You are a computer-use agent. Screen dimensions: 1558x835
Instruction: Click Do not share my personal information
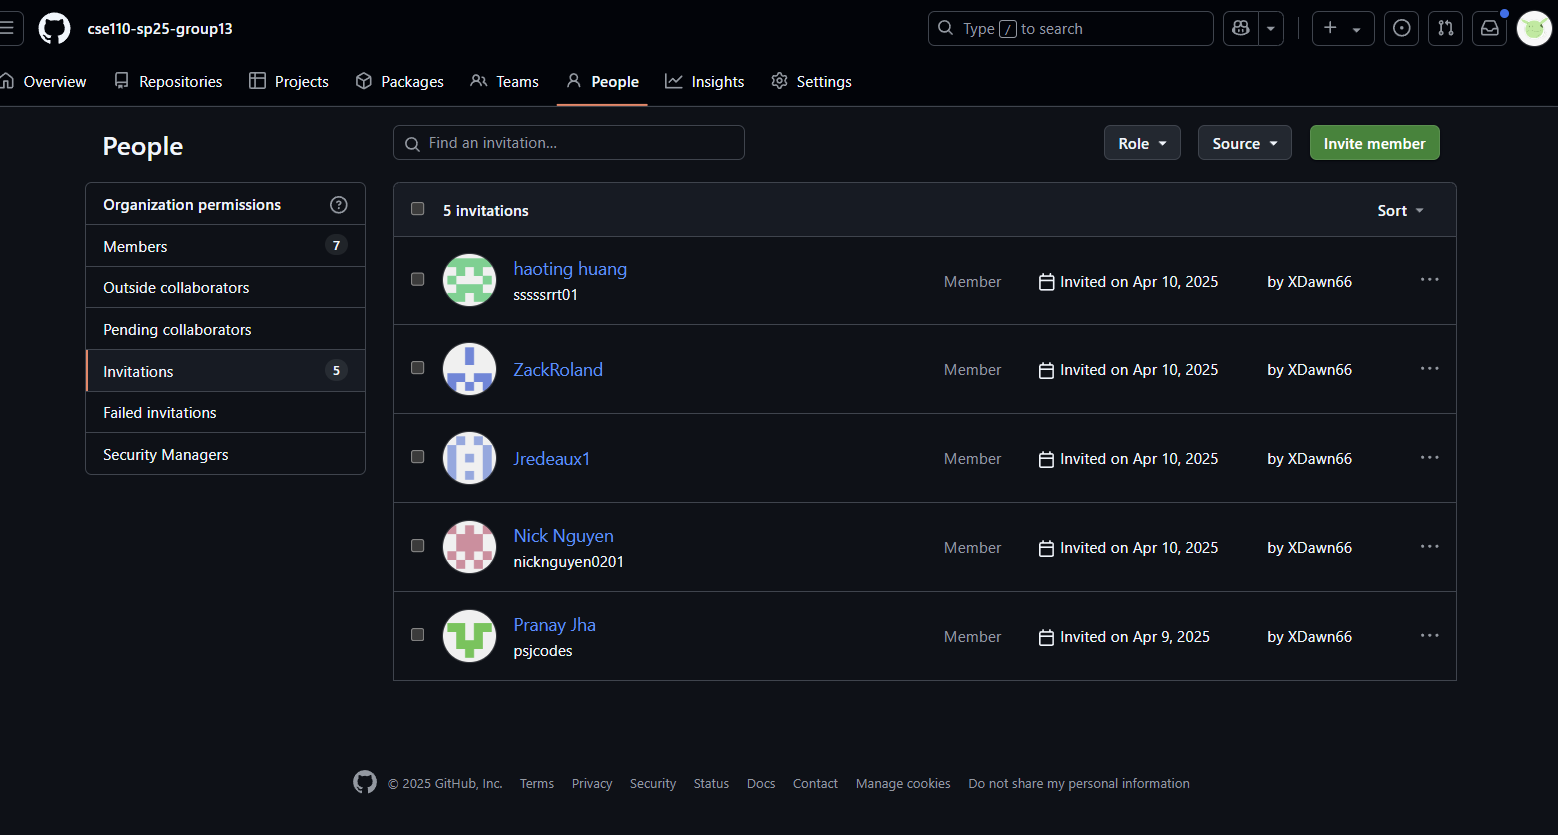point(1079,784)
